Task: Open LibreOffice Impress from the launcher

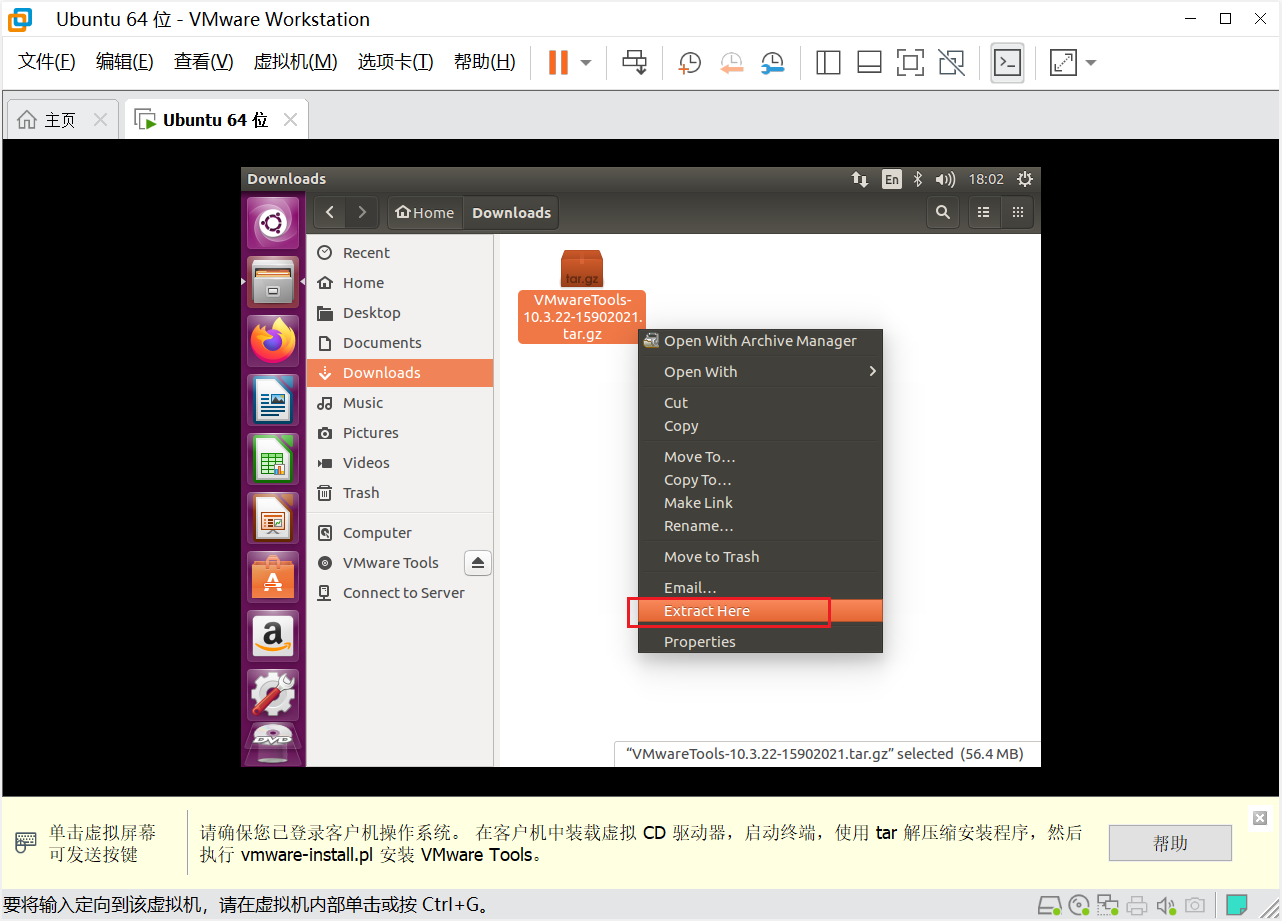Action: (x=273, y=519)
